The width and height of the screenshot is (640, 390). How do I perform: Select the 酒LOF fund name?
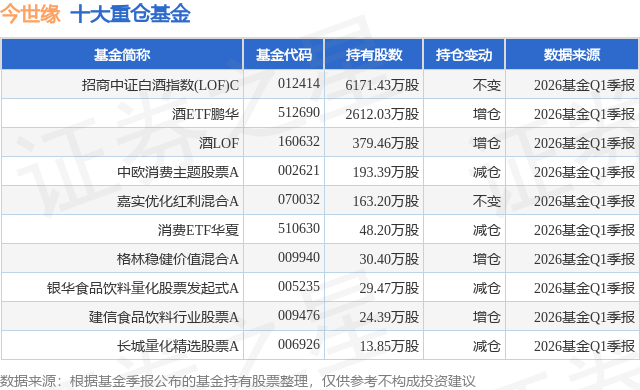tap(219, 143)
